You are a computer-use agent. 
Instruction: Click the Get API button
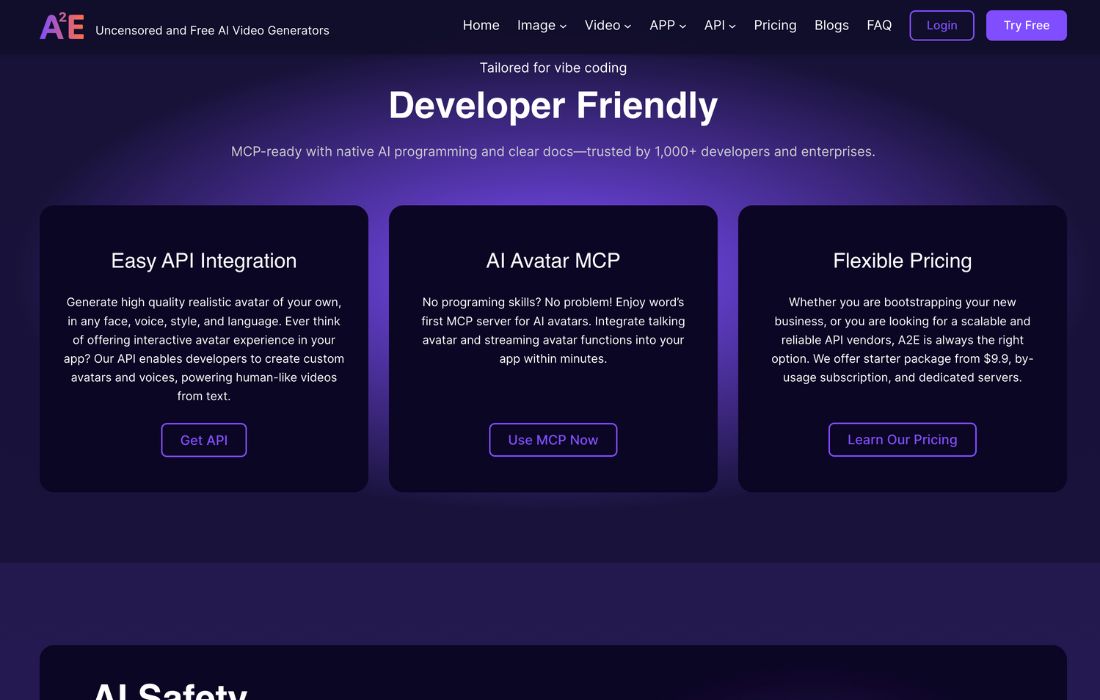click(204, 440)
